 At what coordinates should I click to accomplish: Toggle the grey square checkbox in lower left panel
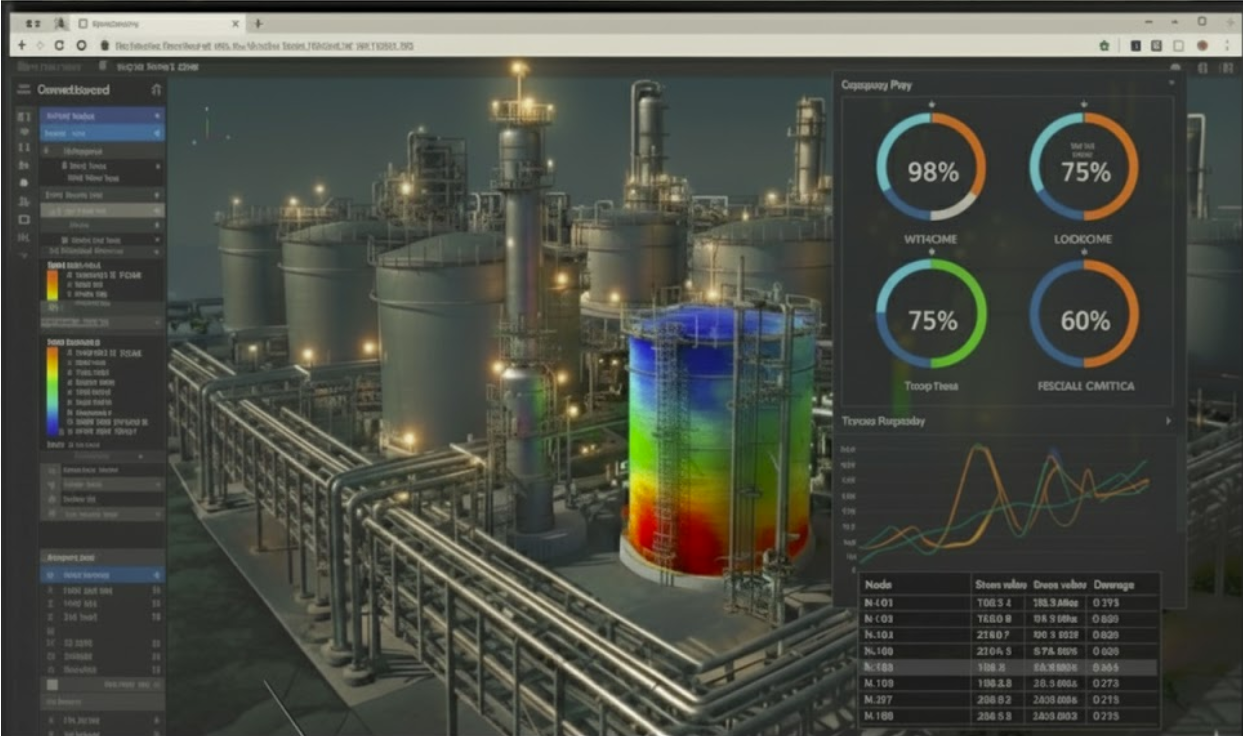[x=53, y=684]
